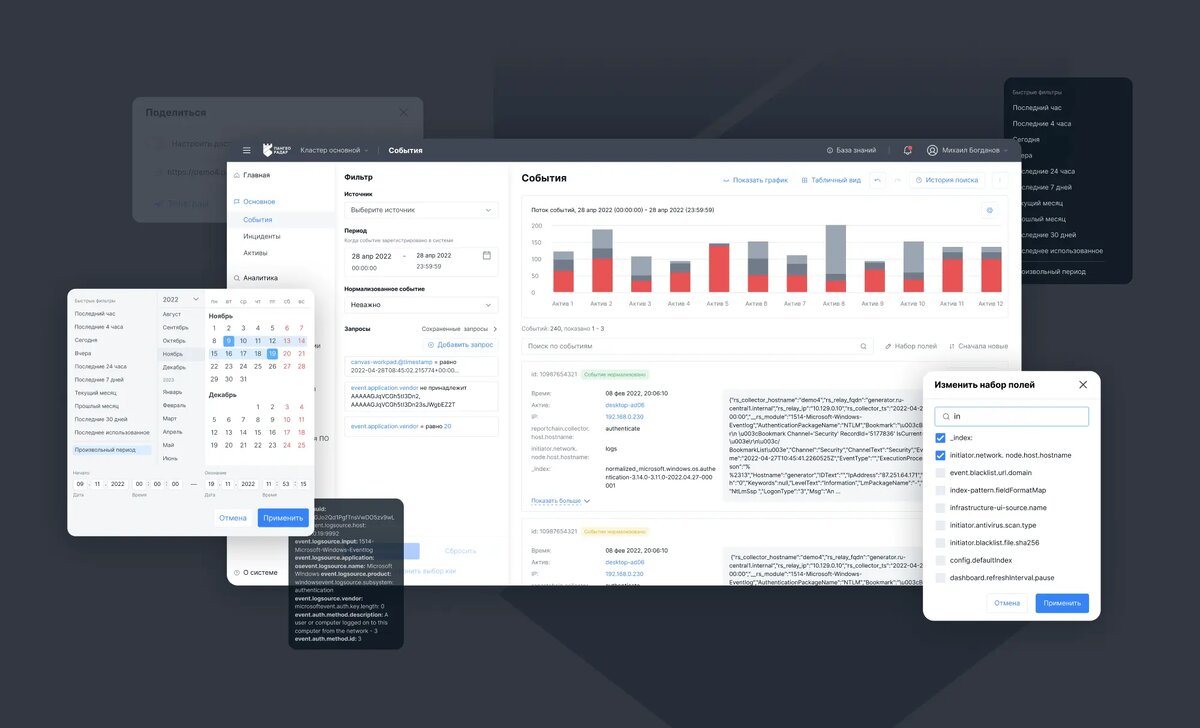Open chart settings gear icon
Viewport: 1200px width, 728px height.
pos(990,210)
